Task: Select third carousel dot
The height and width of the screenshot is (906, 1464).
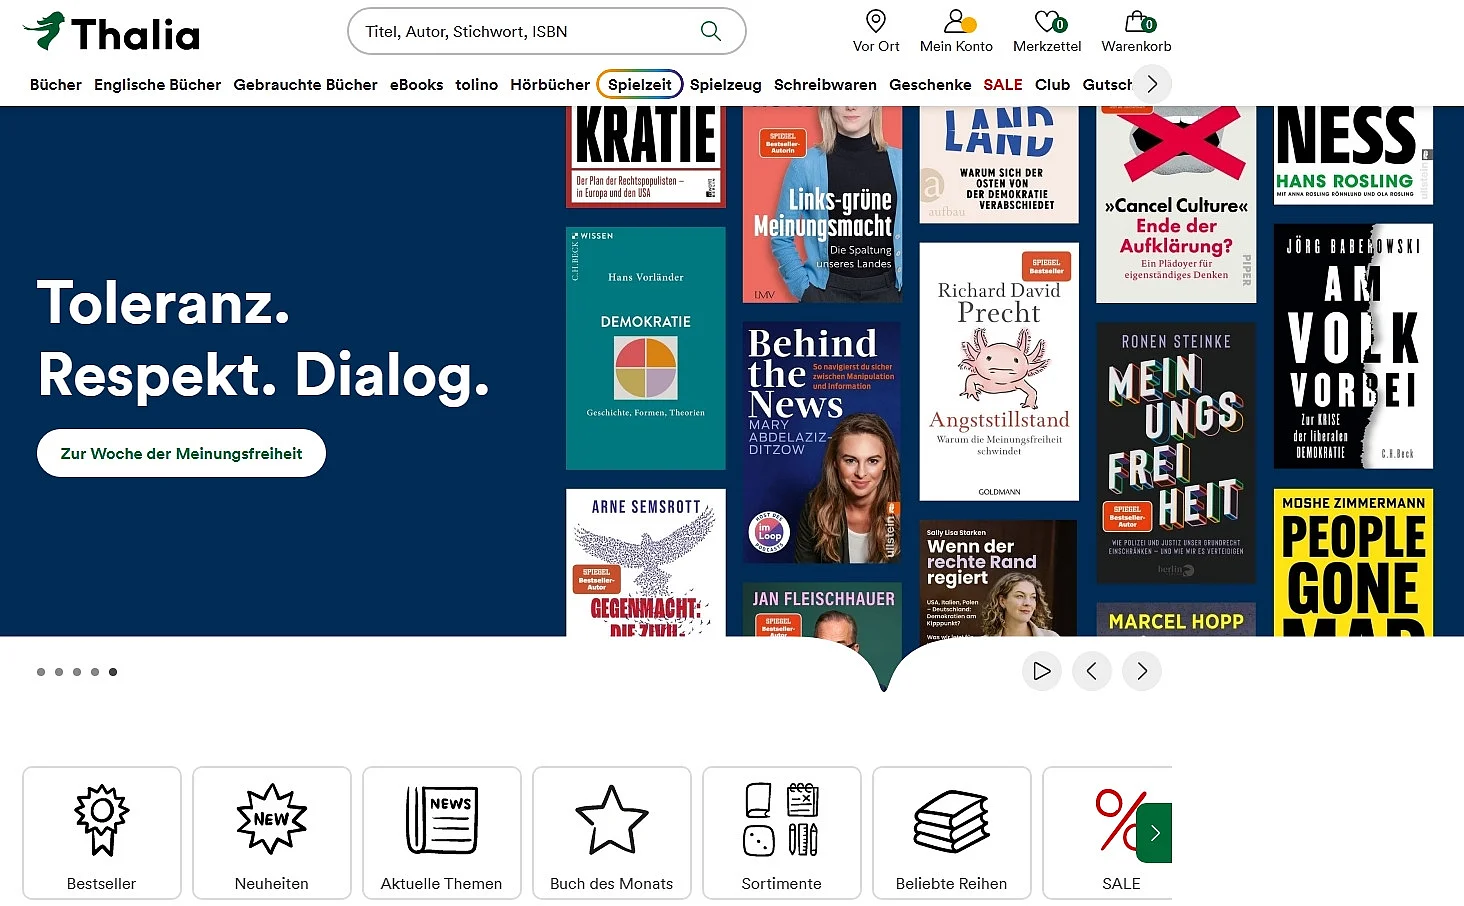Action: (x=77, y=672)
